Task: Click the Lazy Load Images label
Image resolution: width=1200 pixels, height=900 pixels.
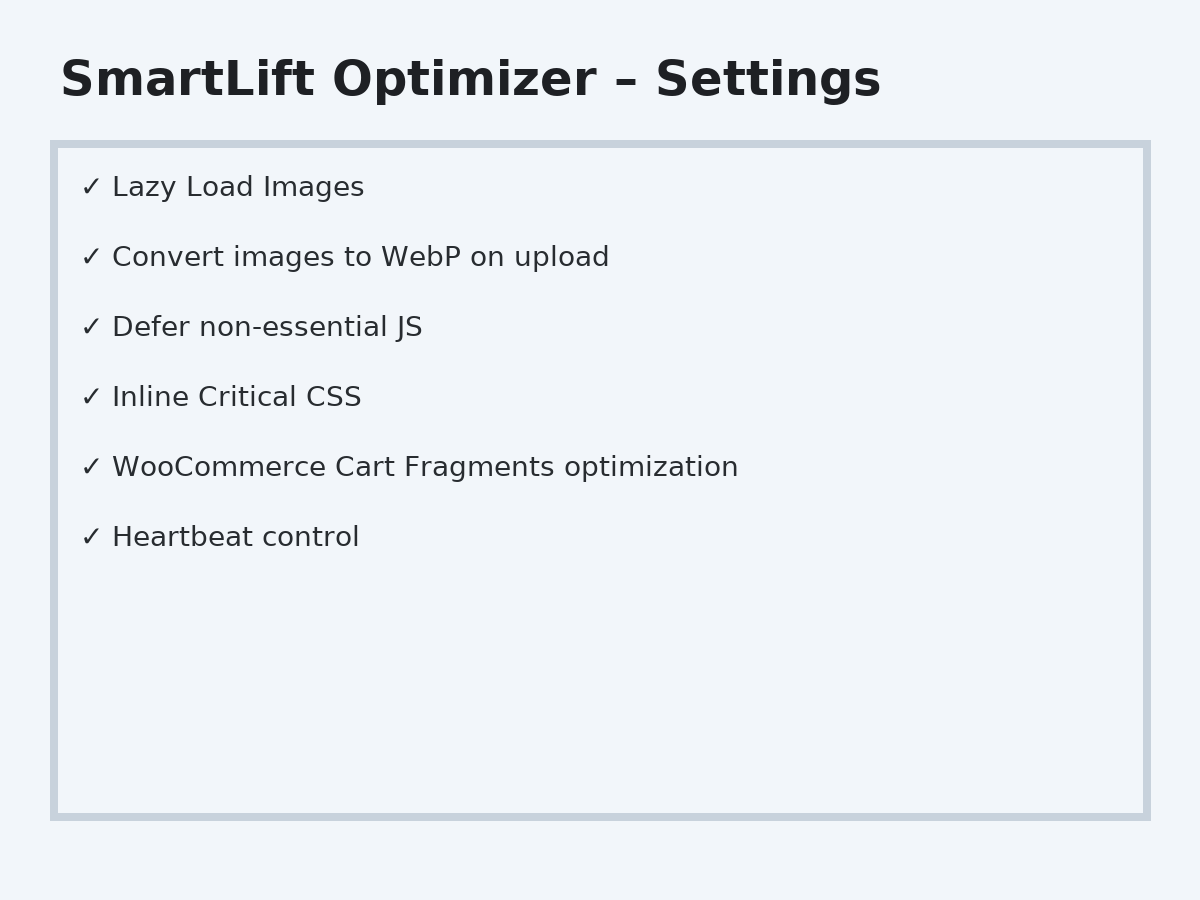Action: (x=238, y=188)
